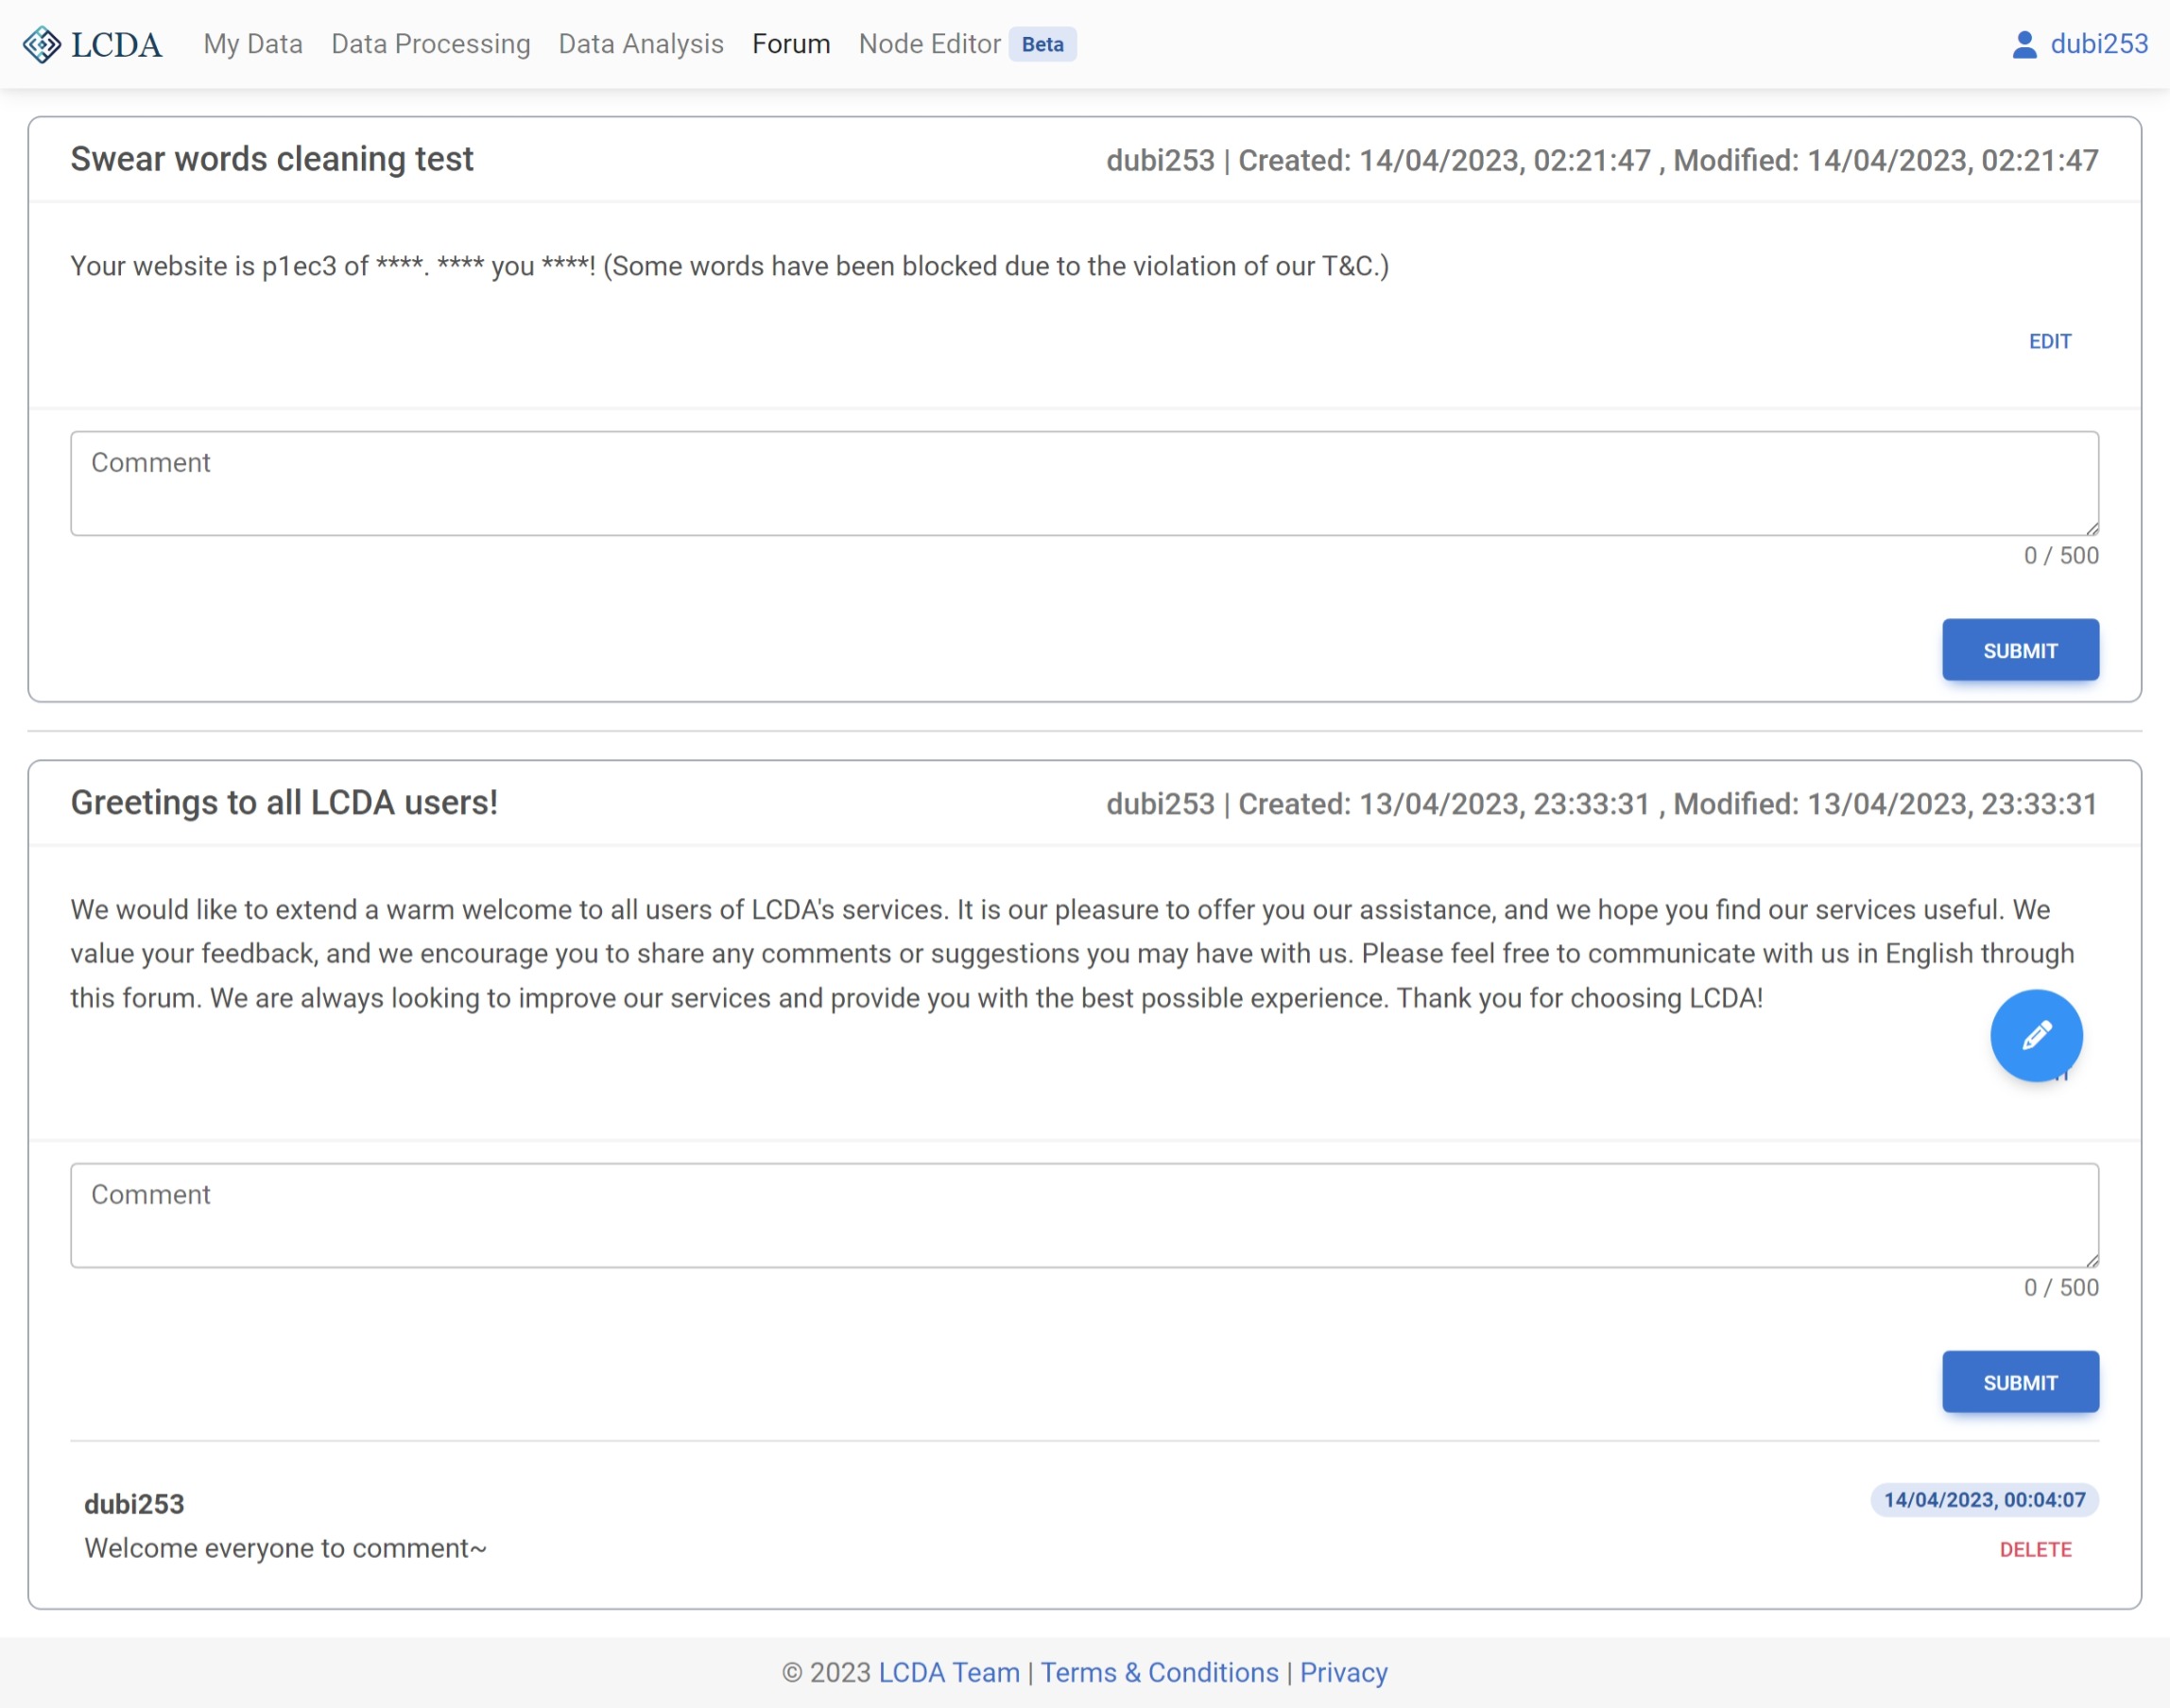The image size is (2170, 1708).
Task: Click the Beta badge next to Node Editor
Action: 1042,45
